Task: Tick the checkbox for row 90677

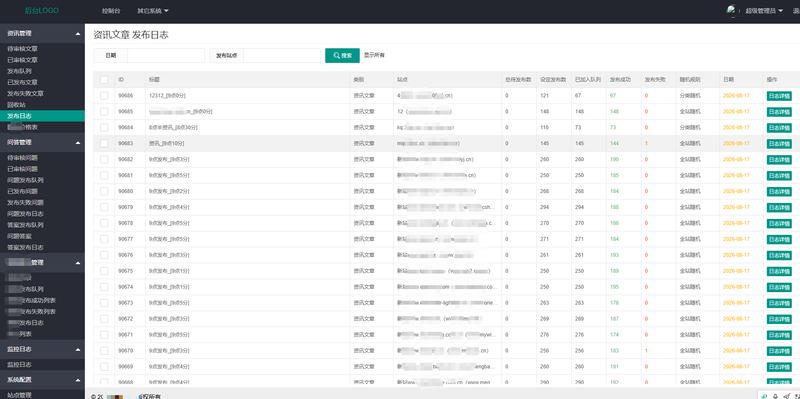Action: pyautogui.click(x=104, y=239)
